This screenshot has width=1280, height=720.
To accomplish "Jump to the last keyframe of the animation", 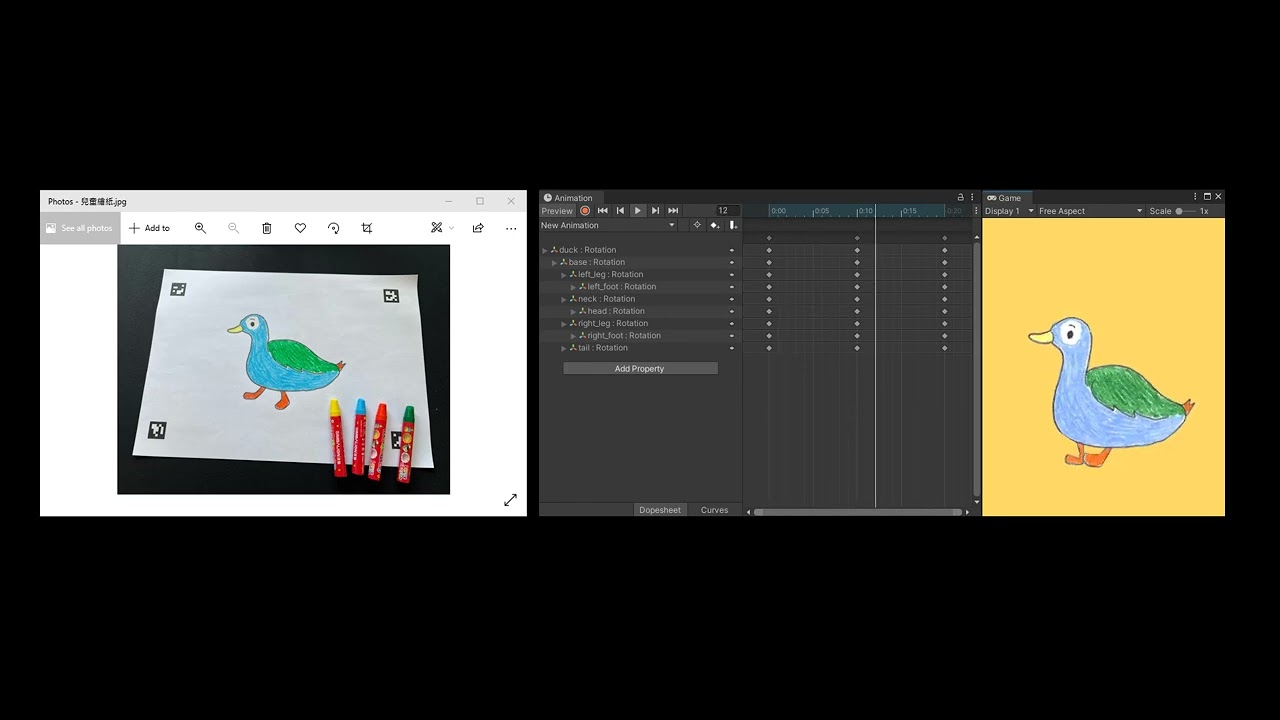I will [673, 211].
